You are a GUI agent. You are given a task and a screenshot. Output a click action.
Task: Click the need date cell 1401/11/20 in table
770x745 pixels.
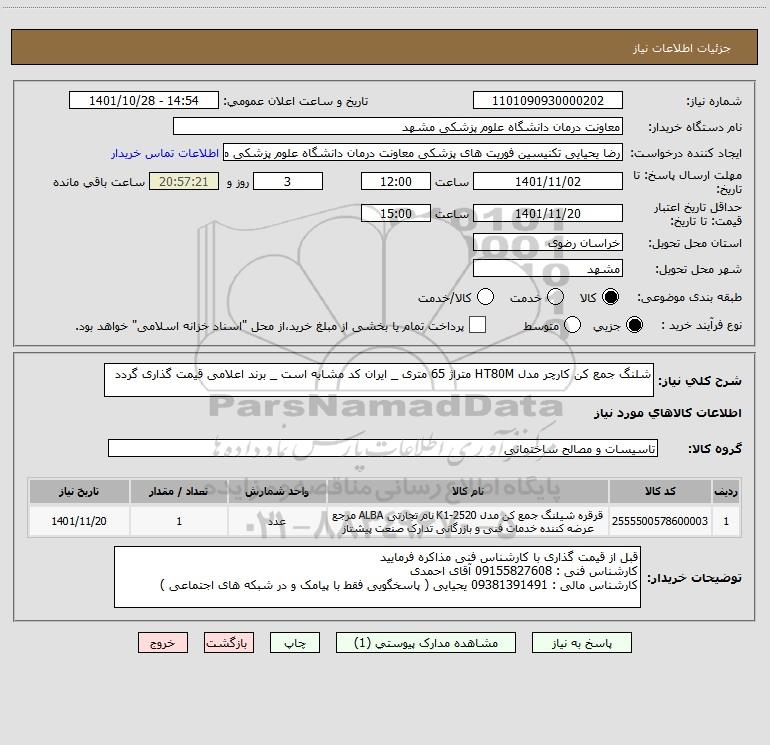[79, 521]
